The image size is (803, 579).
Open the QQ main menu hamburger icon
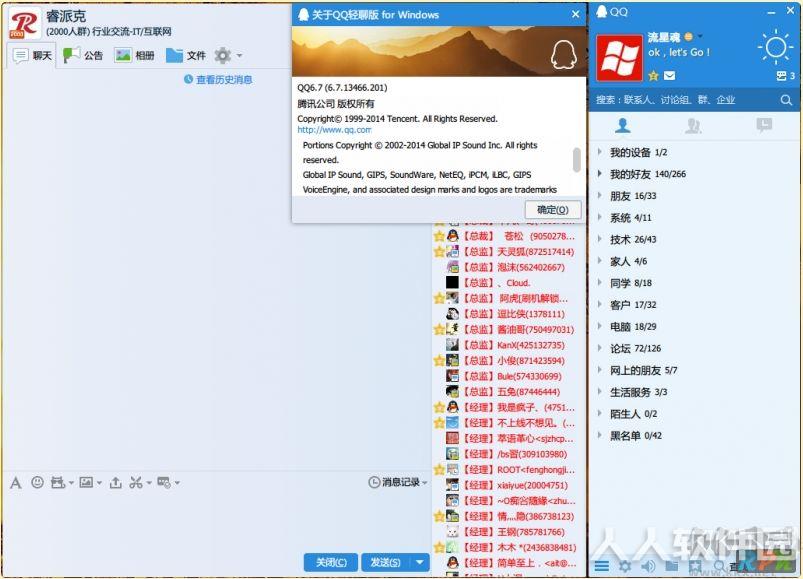pos(602,566)
